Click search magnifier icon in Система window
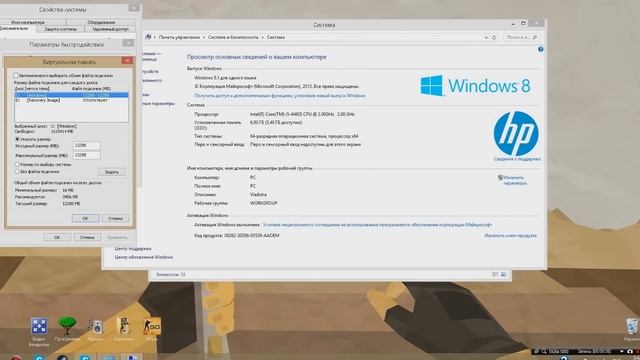 click(535, 37)
